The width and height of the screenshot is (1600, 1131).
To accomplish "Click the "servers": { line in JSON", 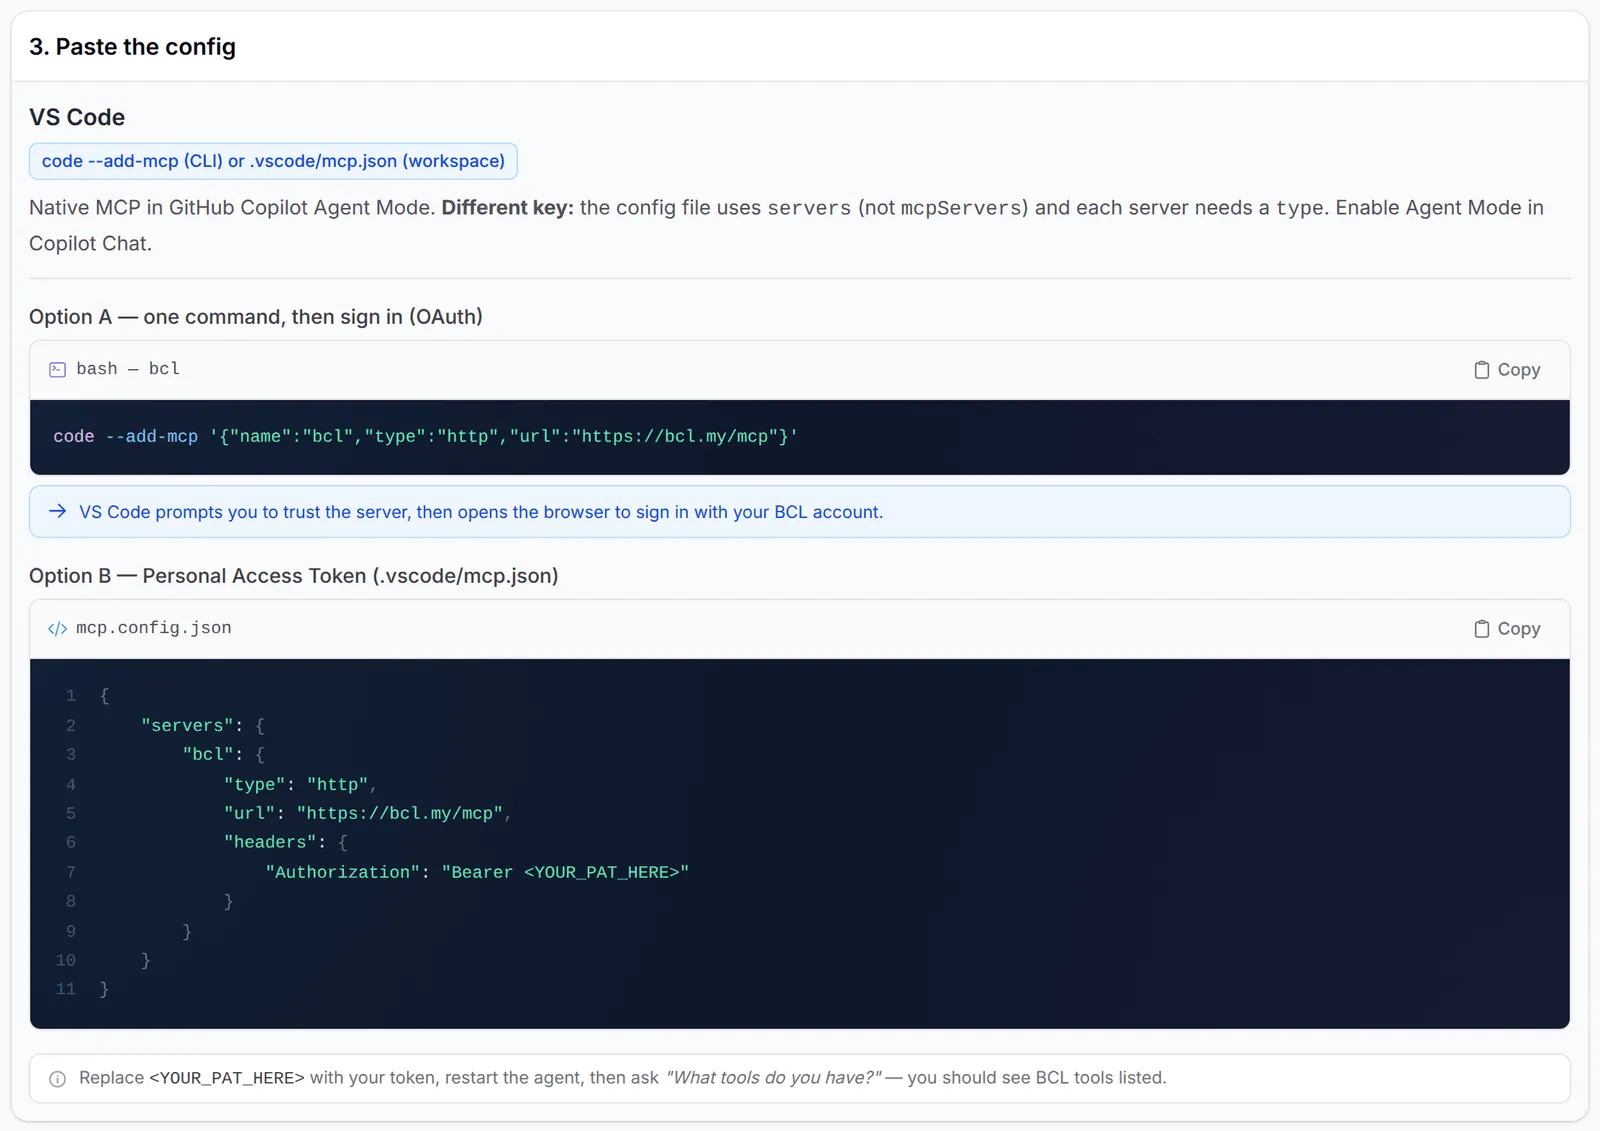I will 203,726.
